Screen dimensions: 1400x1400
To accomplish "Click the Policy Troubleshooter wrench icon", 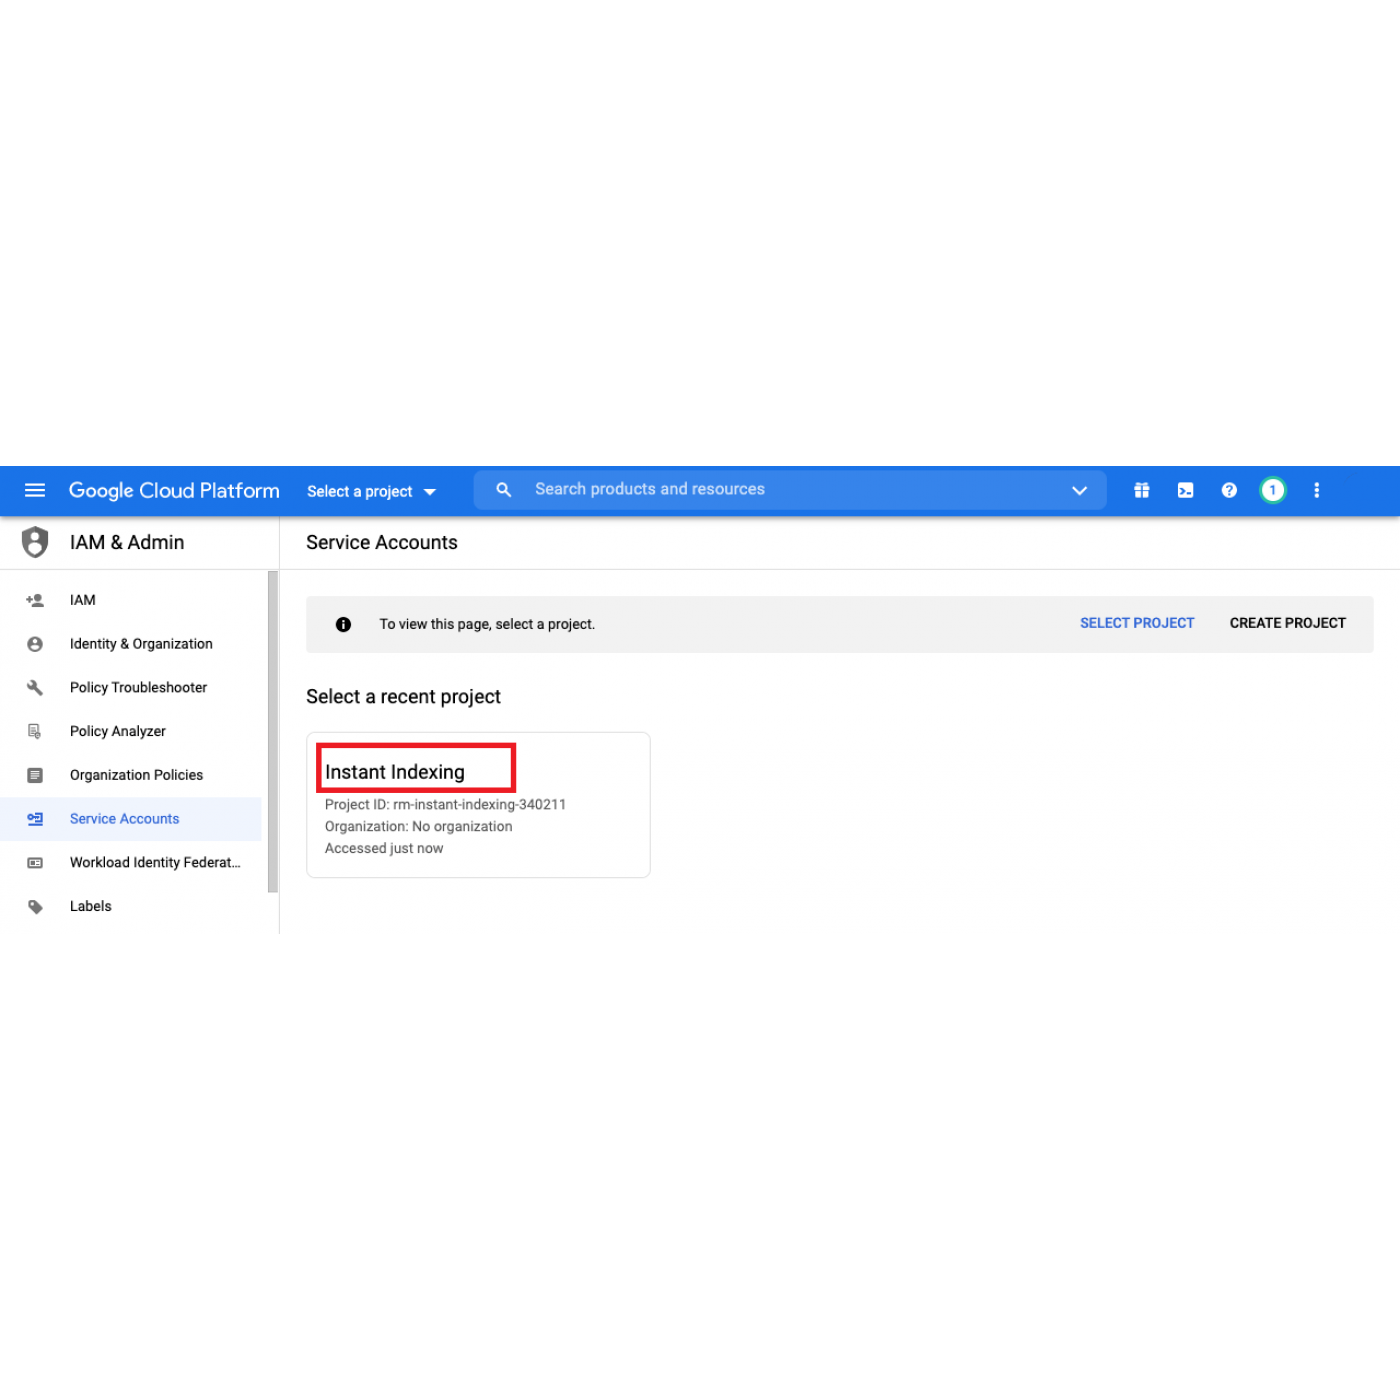I will 35,688.
